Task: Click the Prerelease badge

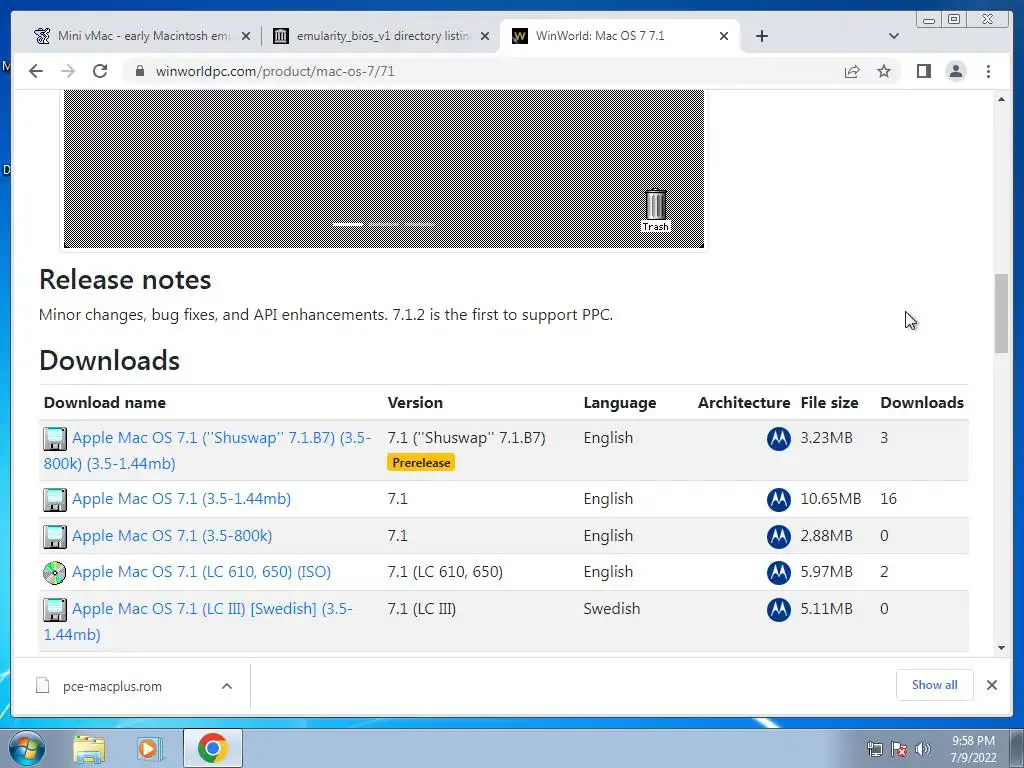Action: 421,462
